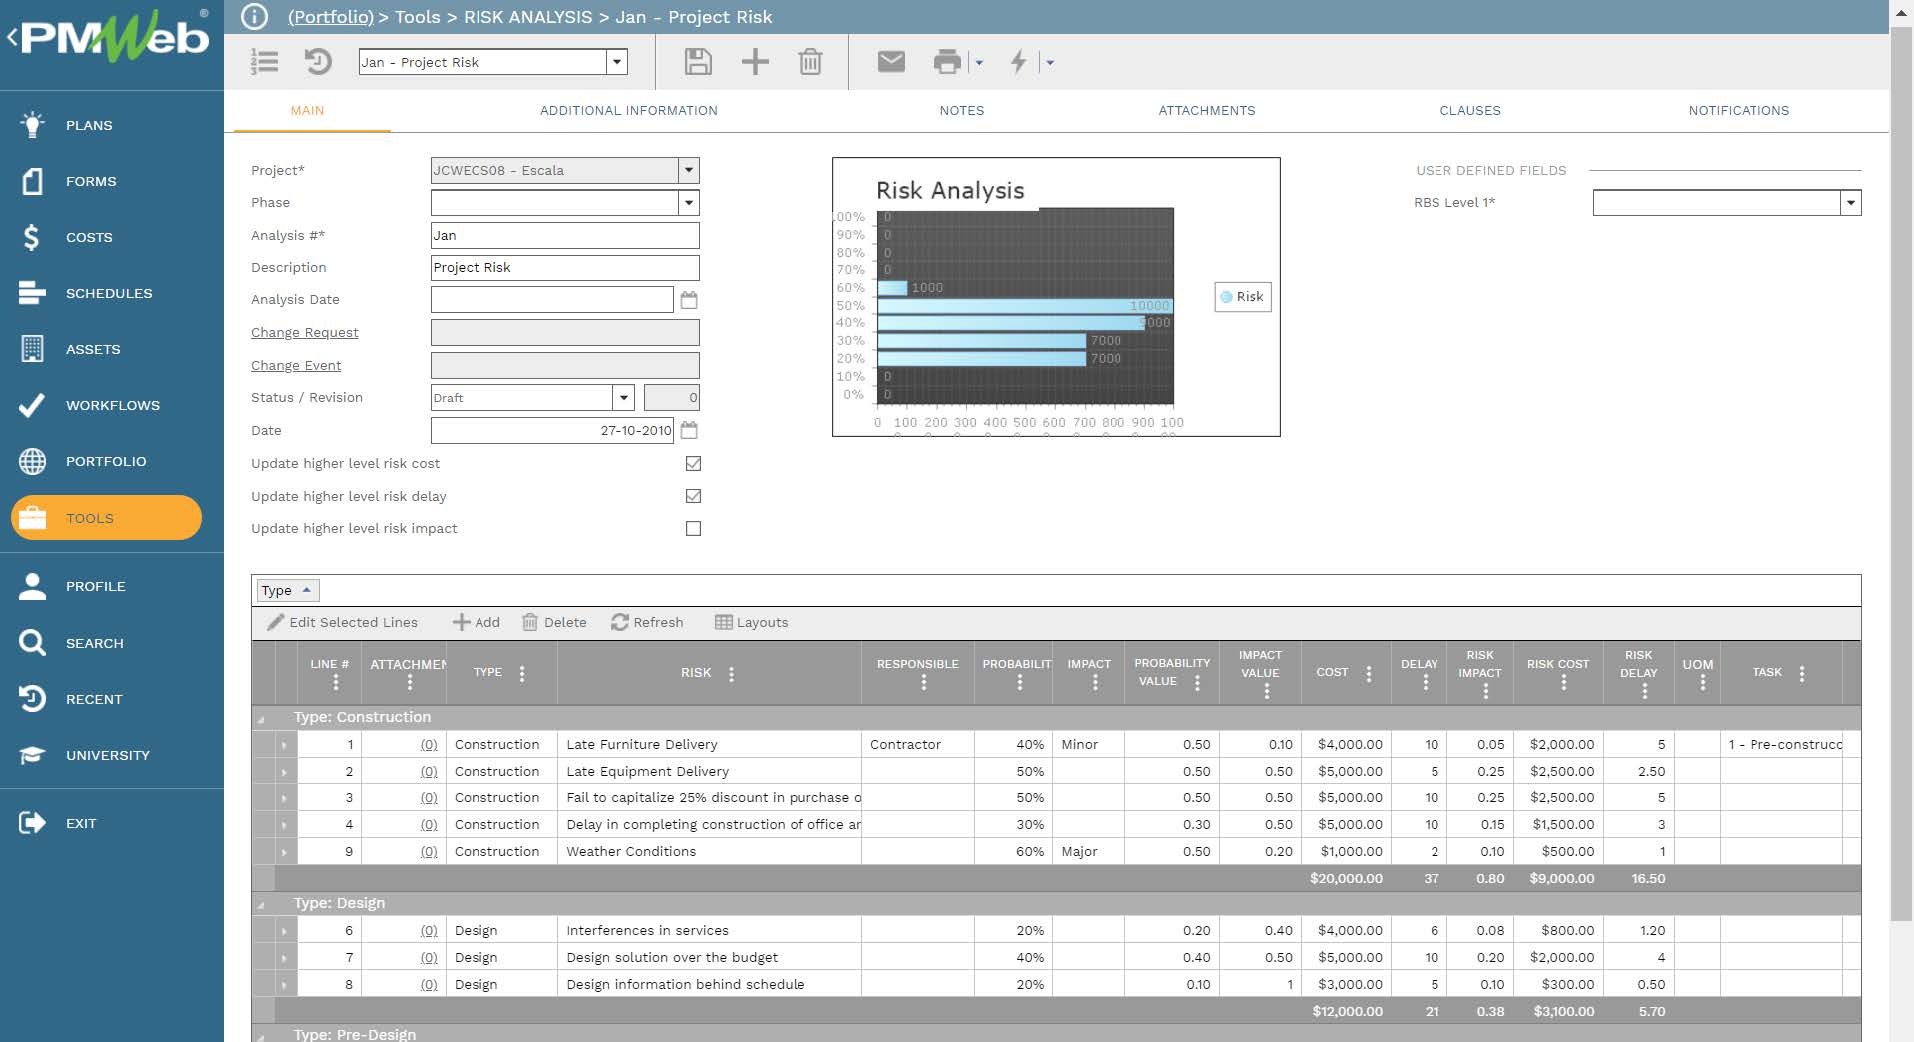Switch to the Attachments tab

(x=1206, y=111)
